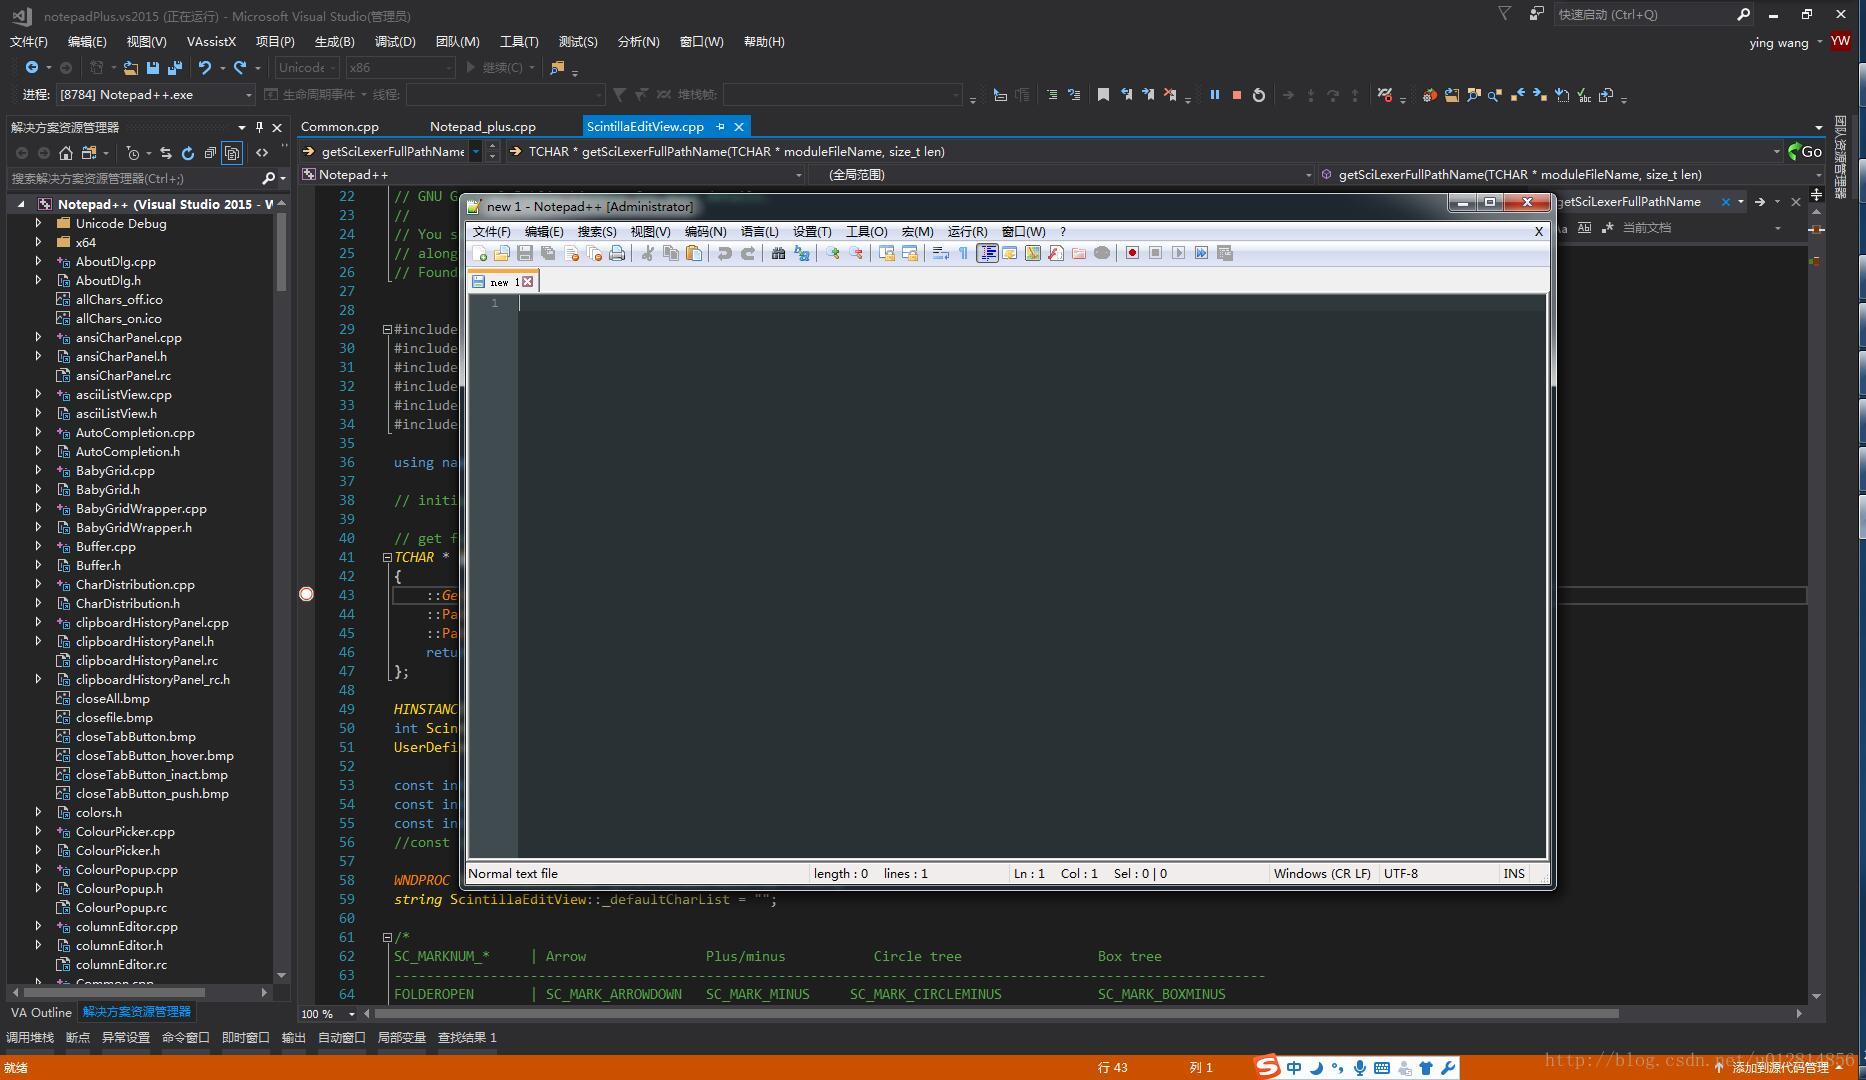Image resolution: width=1866 pixels, height=1080 pixels.
Task: Toggle the indent guide icon in Notepad++ toolbar
Action: tap(987, 253)
